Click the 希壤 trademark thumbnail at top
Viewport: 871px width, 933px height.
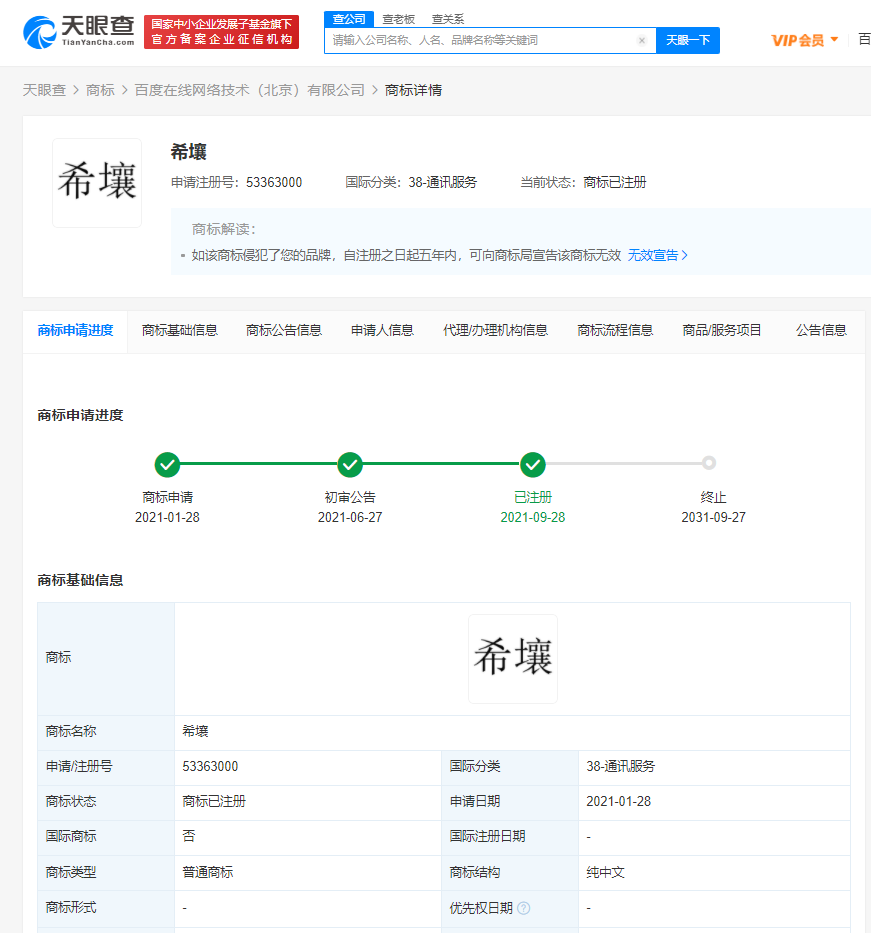97,183
